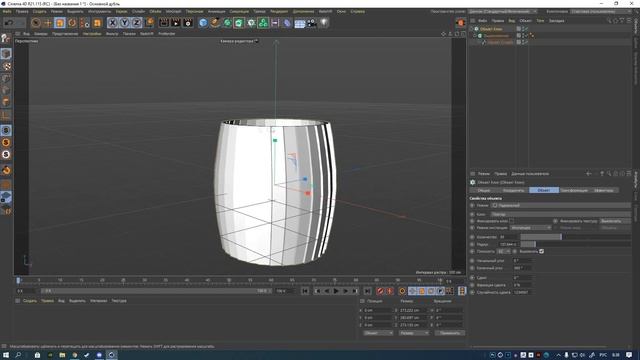This screenshot has height=360, width=640.
Task: Click the Undo arrow in the top toolbar
Action: 9,23
